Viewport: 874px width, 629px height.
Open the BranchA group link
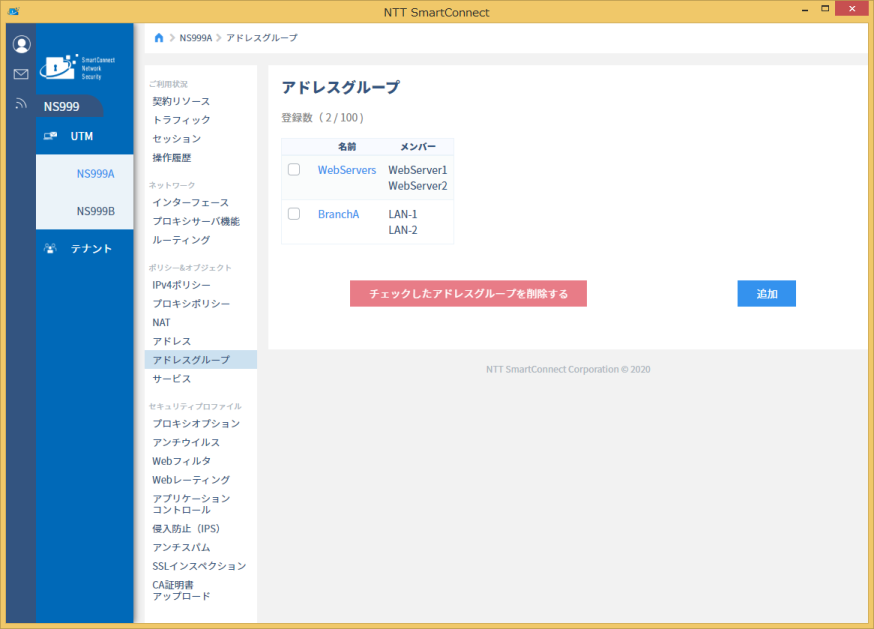(338, 214)
